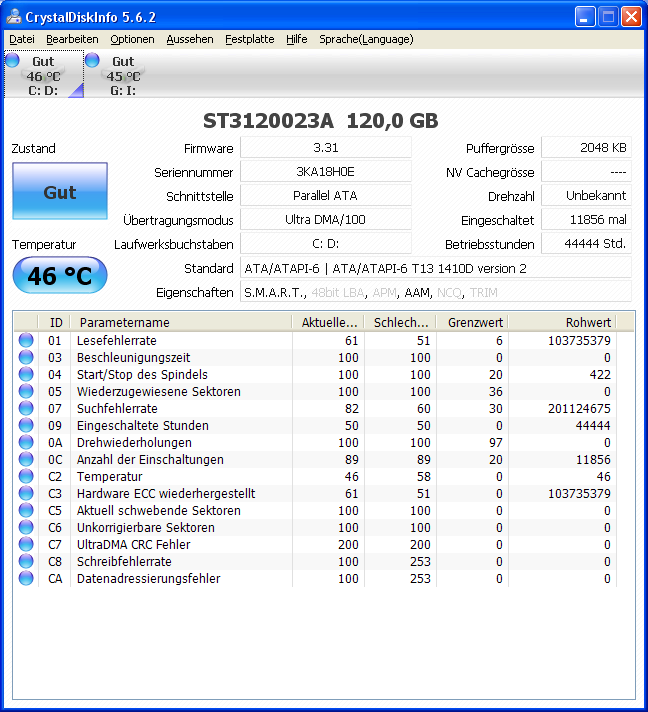The width and height of the screenshot is (648, 712).
Task: Click the Standard field ATA/ATAPI-6
Action: coord(435,268)
